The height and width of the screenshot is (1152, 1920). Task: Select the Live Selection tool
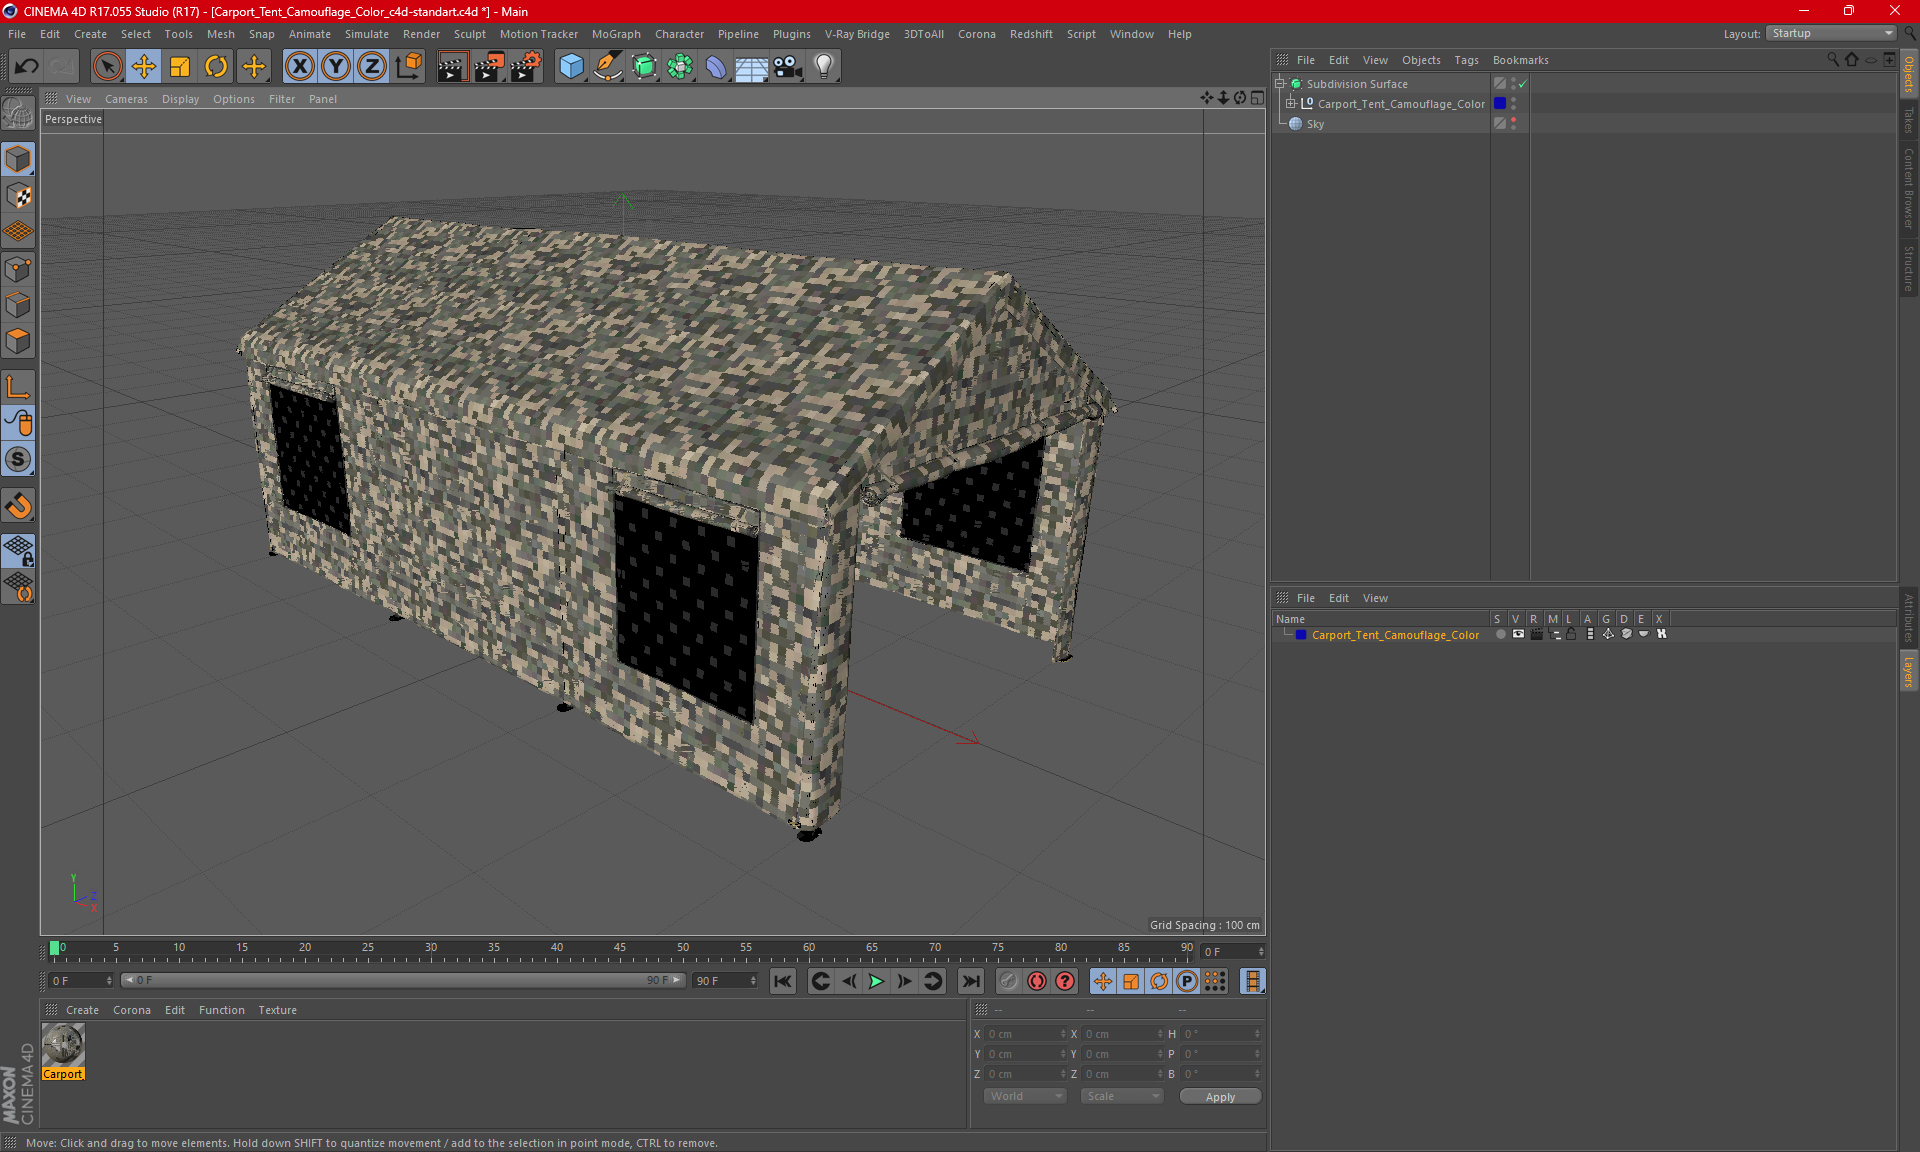[107, 67]
